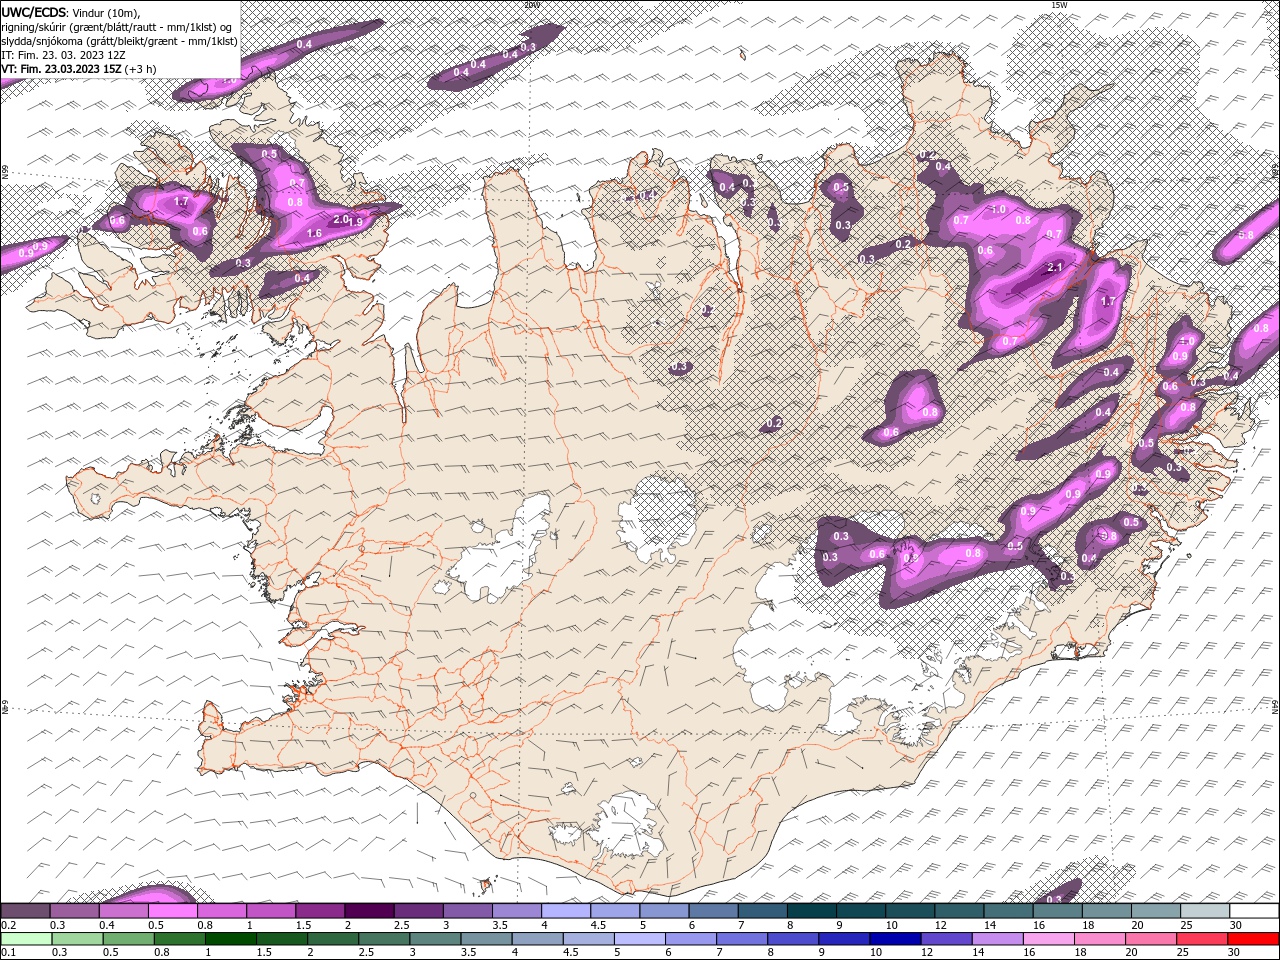Click the 2.0 snowfall value label

point(340,220)
